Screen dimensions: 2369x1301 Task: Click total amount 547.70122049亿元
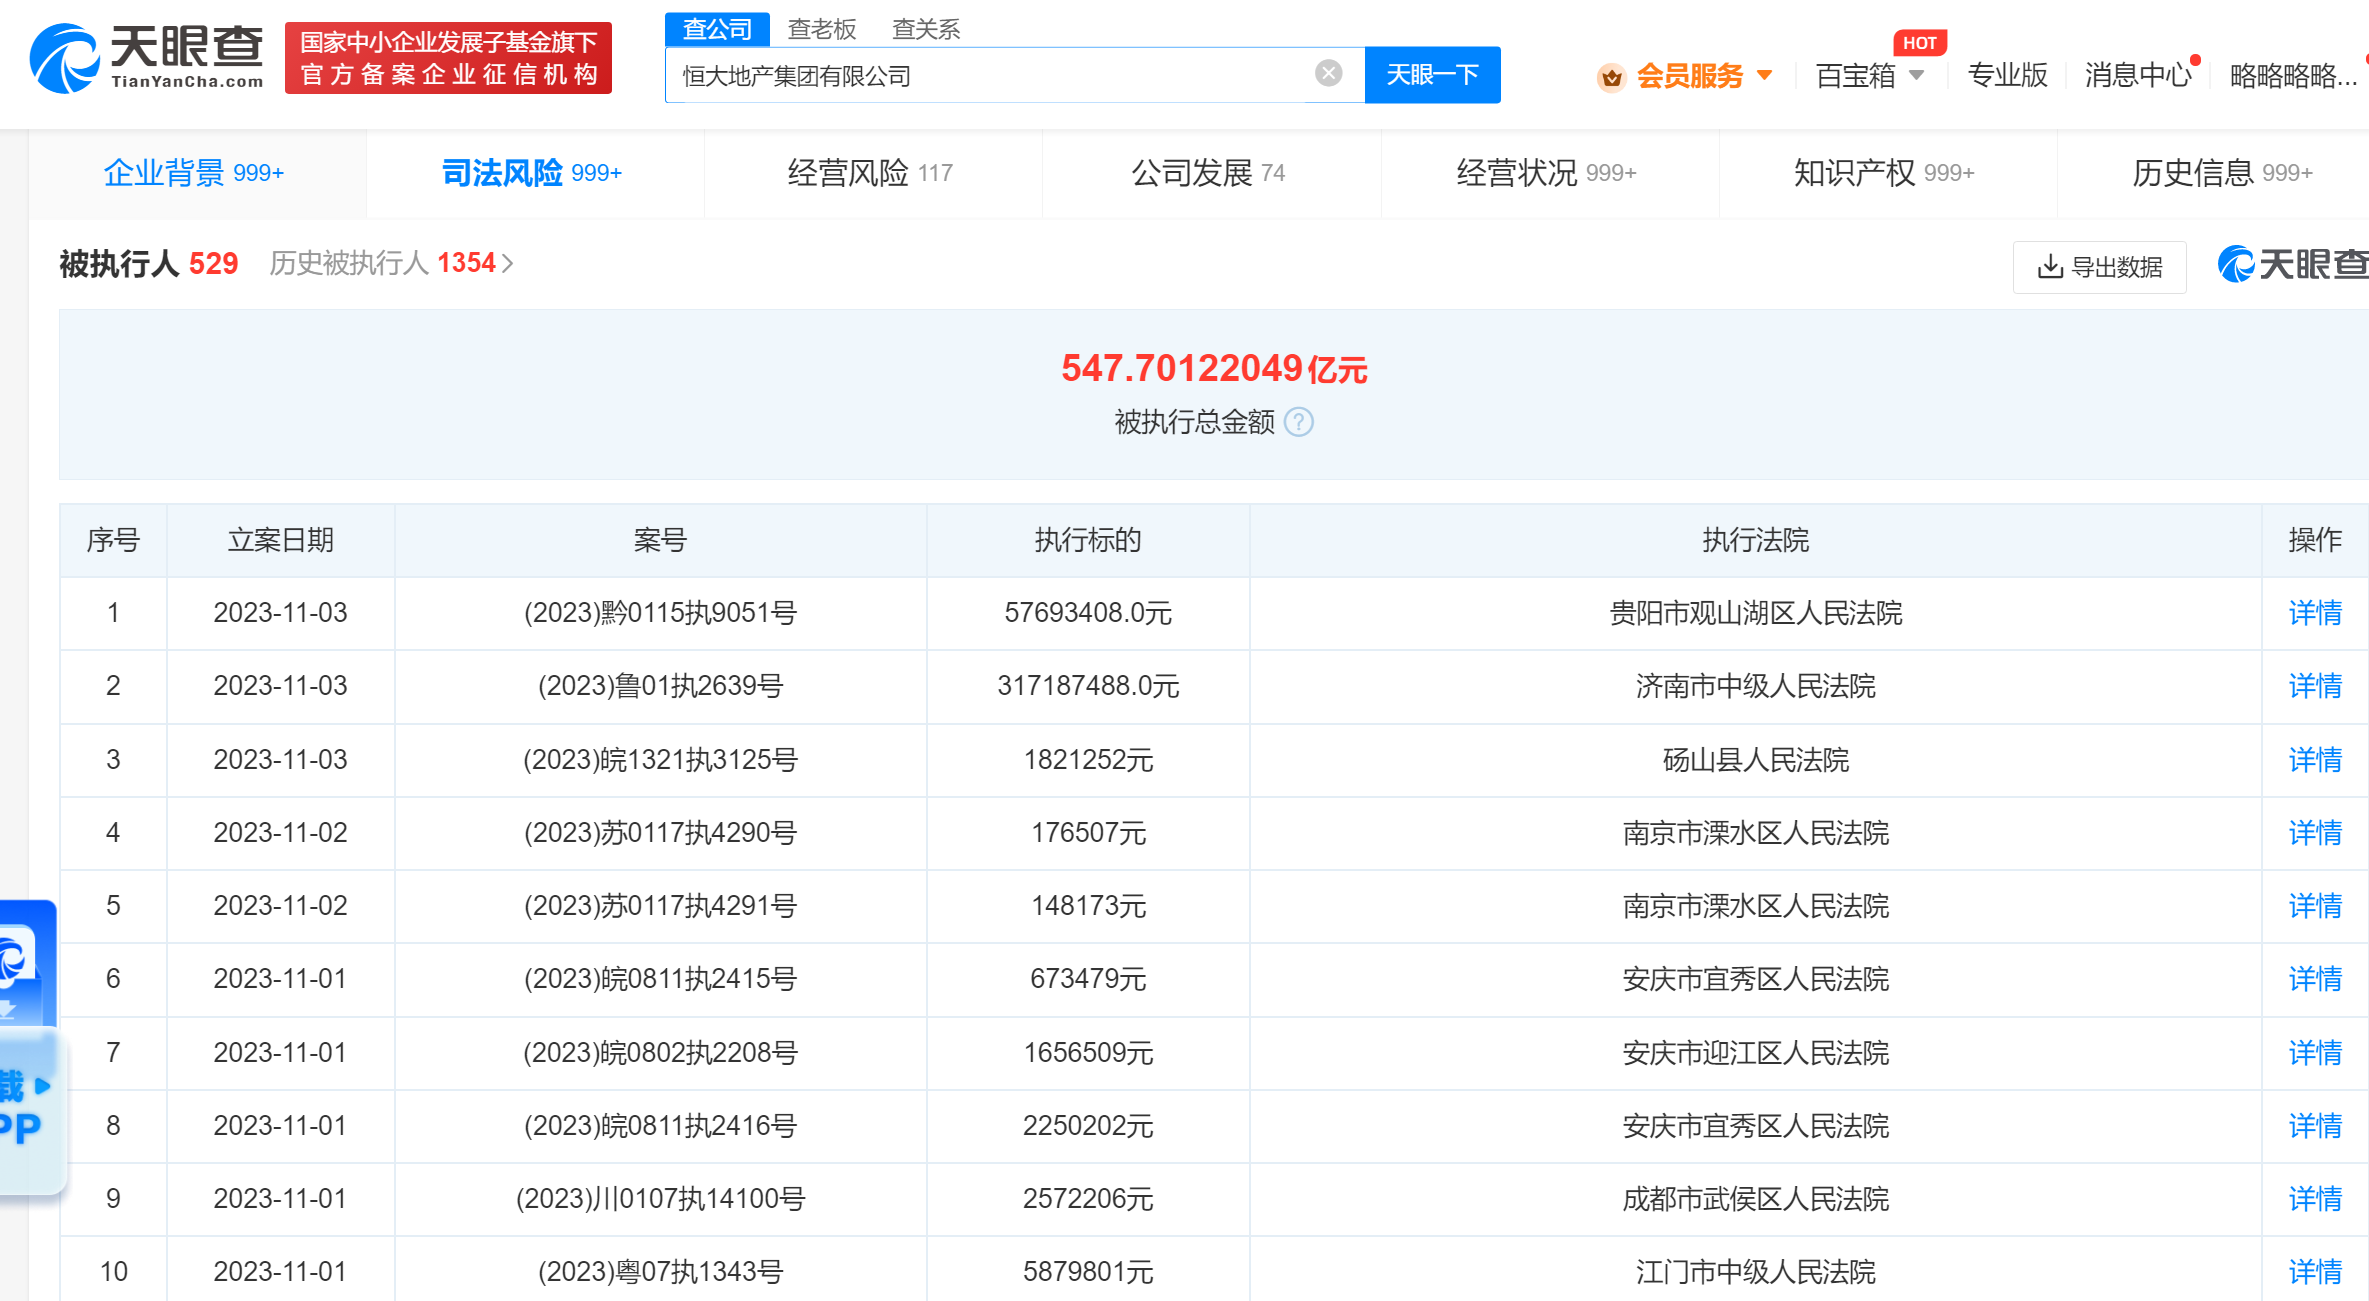coord(1214,369)
